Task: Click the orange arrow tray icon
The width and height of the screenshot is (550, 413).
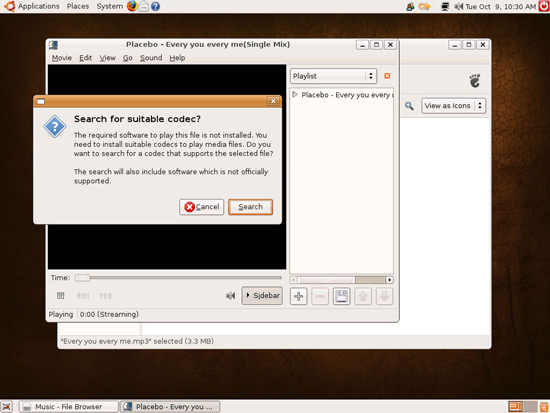Action: (x=424, y=6)
